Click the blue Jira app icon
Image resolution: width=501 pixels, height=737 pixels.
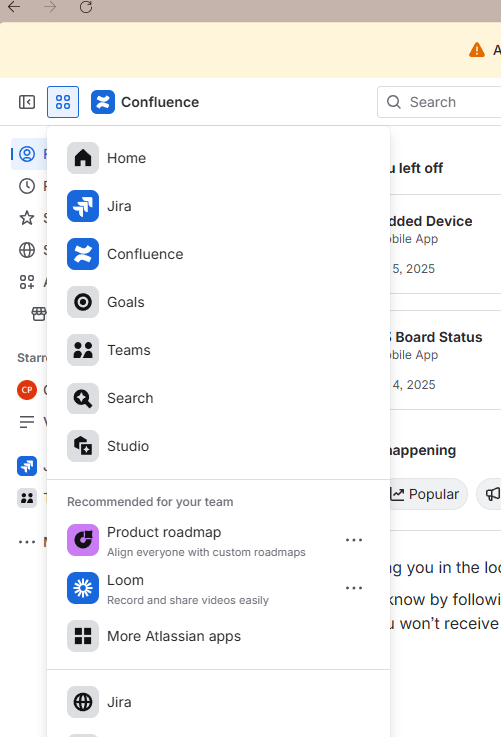(83, 206)
